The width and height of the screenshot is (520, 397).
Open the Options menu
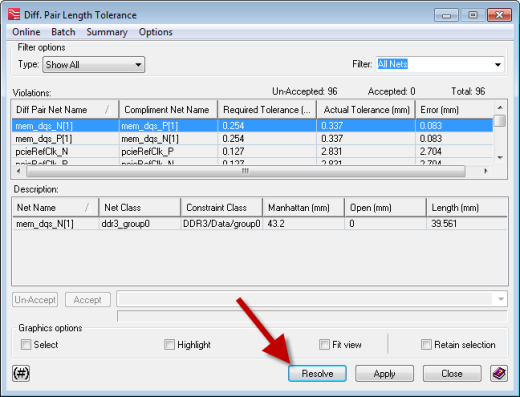click(x=156, y=32)
